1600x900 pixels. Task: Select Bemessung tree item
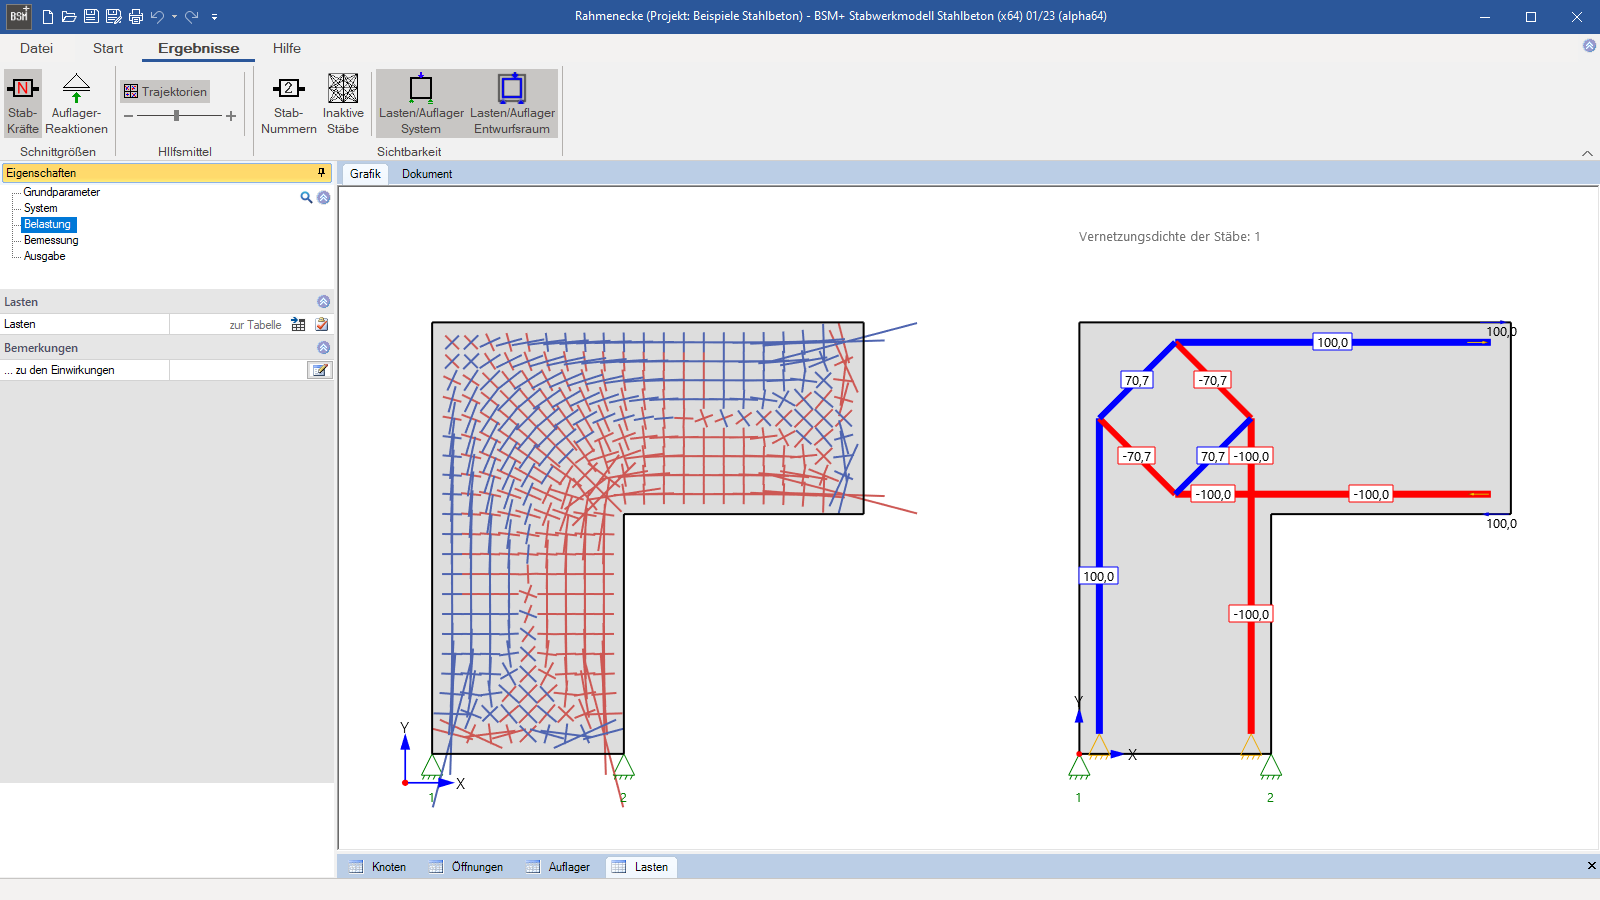pyautogui.click(x=51, y=240)
